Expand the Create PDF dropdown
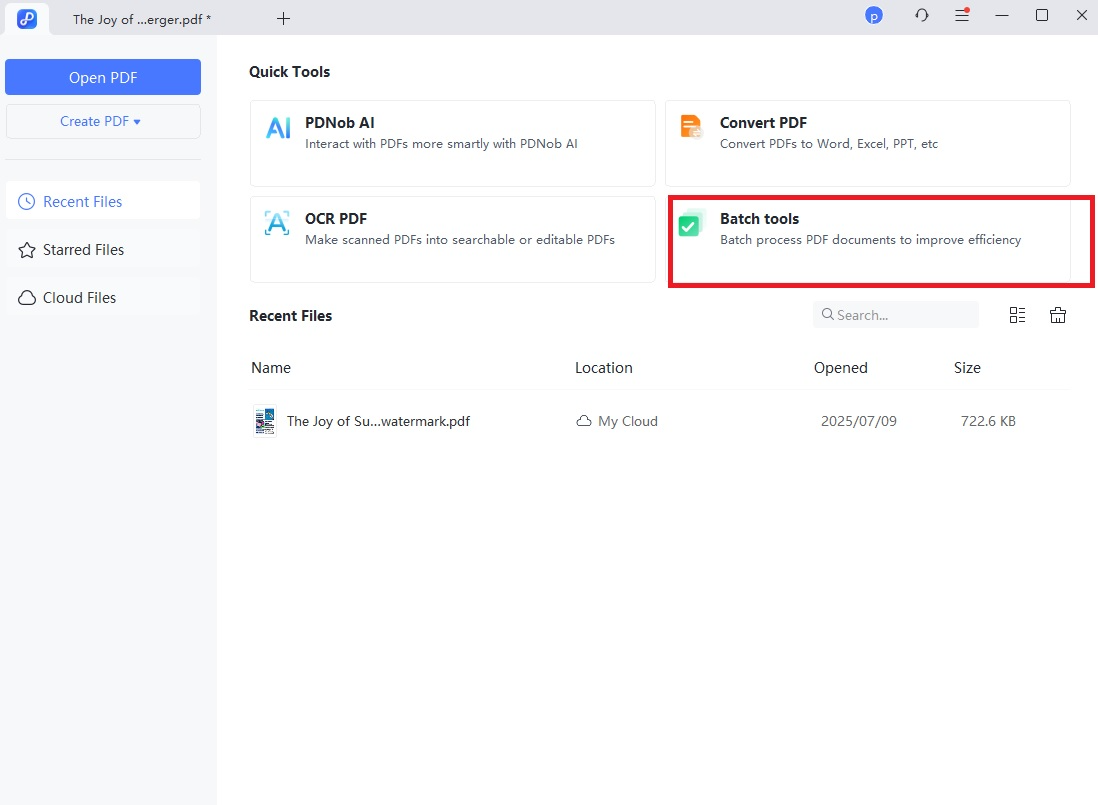The image size is (1098, 805). pyautogui.click(x=102, y=121)
